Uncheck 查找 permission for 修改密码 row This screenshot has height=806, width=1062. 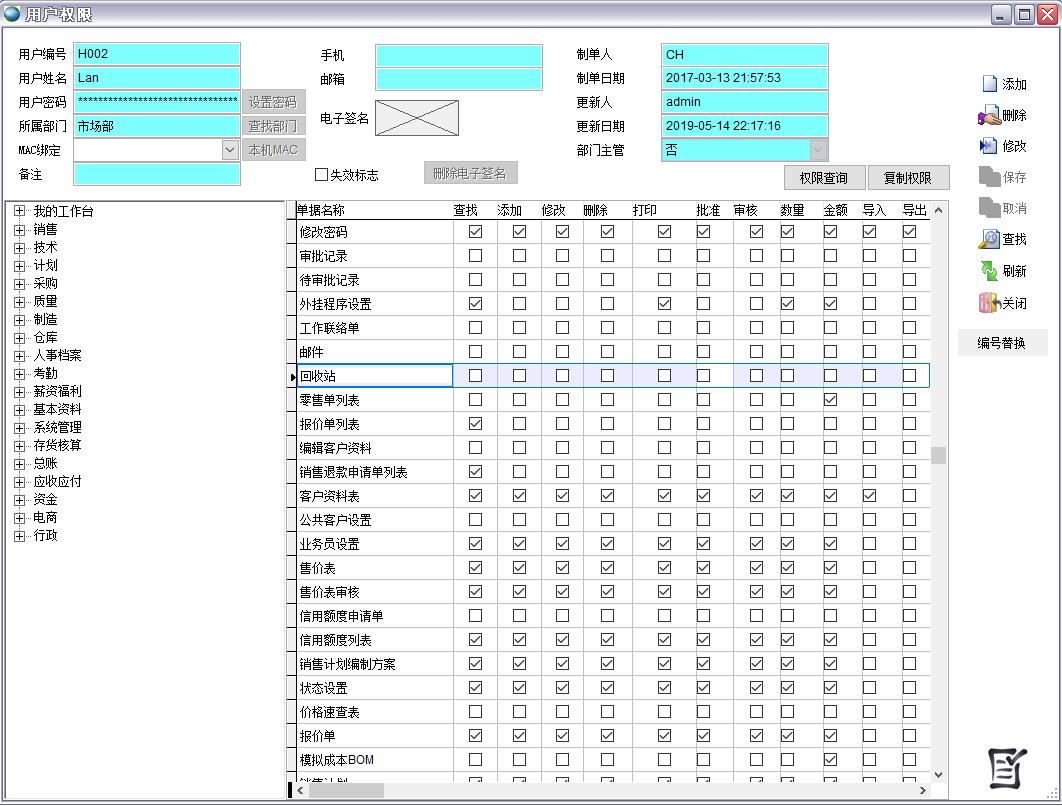(476, 232)
